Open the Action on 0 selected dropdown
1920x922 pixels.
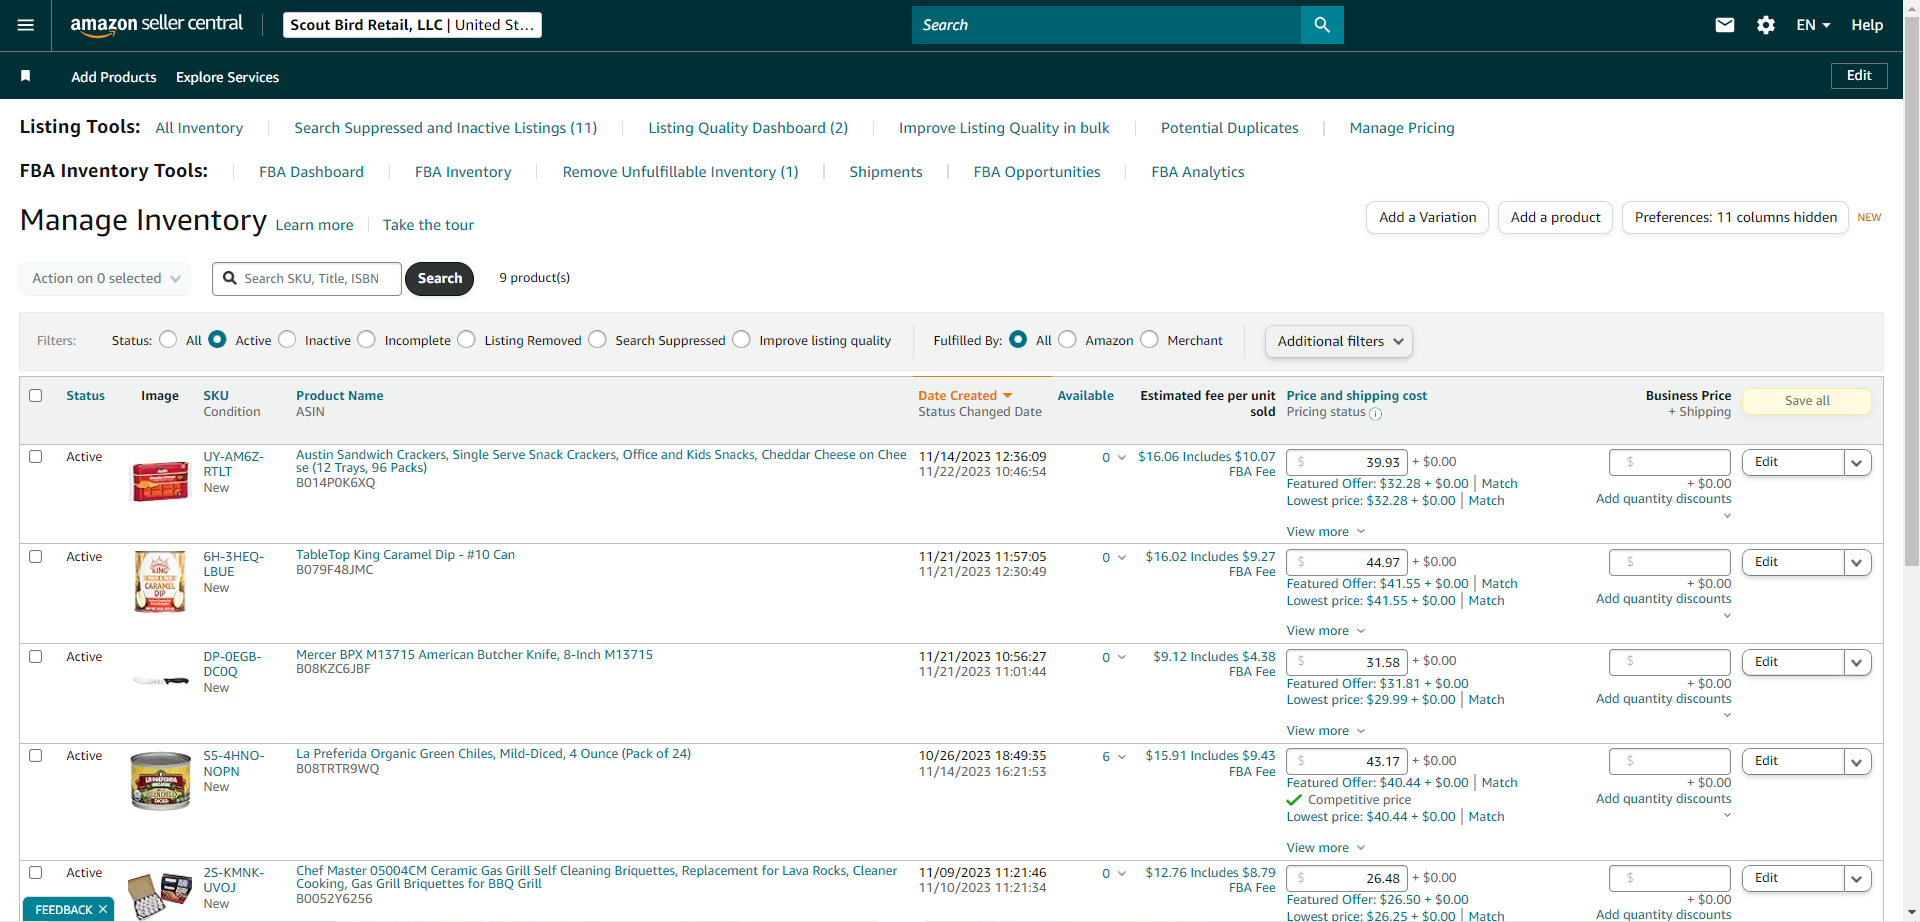pos(105,278)
